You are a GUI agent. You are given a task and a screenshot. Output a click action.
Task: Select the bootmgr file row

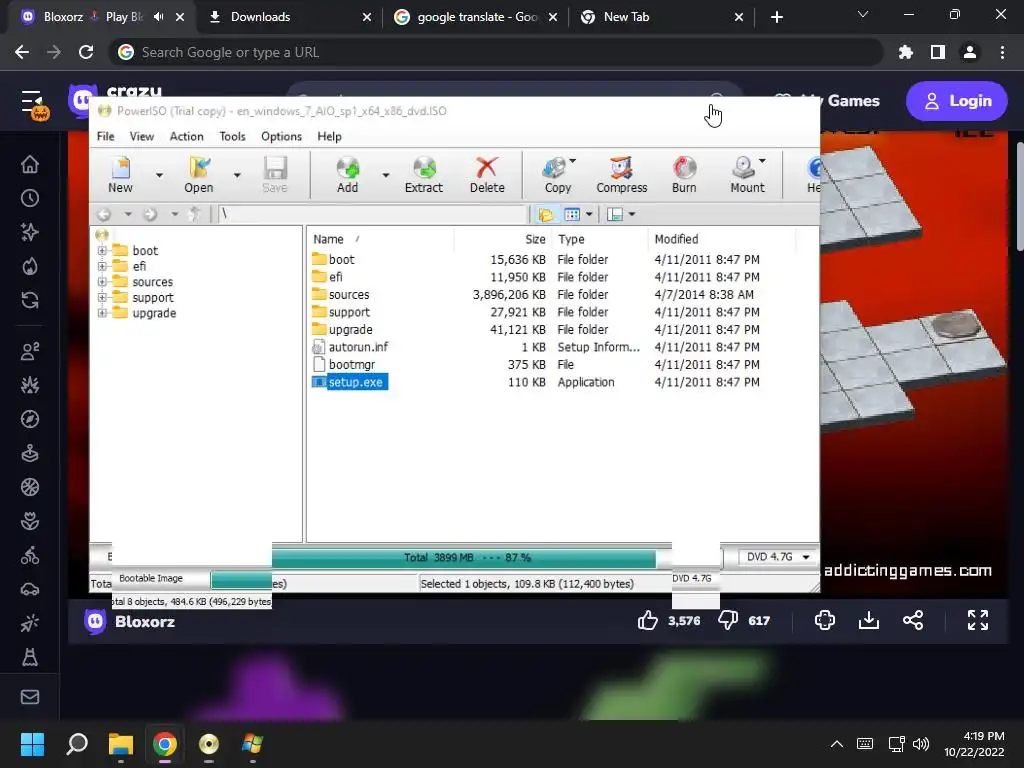point(536,364)
